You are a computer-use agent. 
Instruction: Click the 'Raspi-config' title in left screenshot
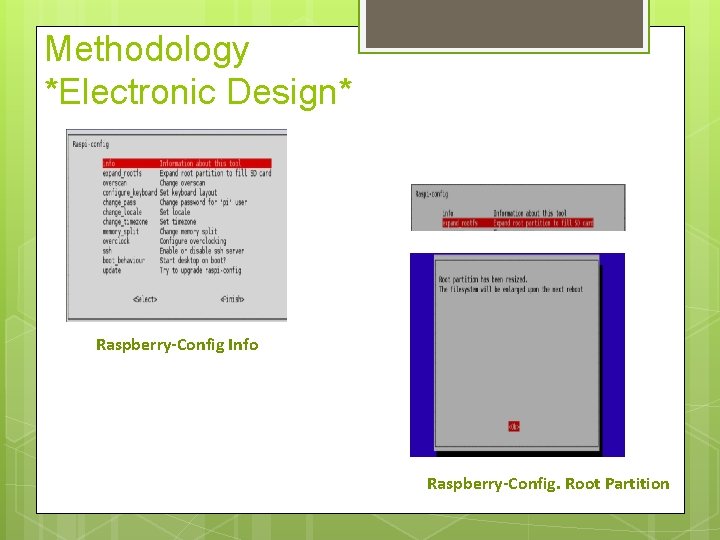coord(90,144)
